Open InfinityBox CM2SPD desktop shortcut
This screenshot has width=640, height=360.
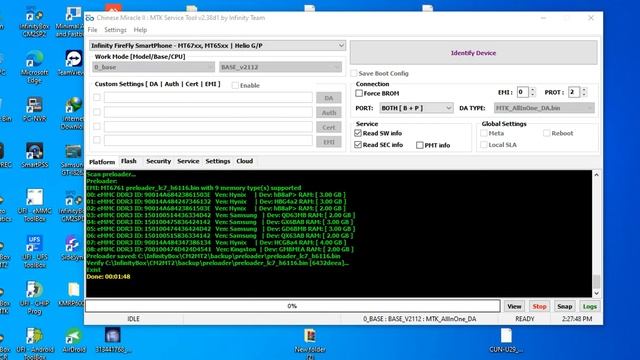(73, 206)
